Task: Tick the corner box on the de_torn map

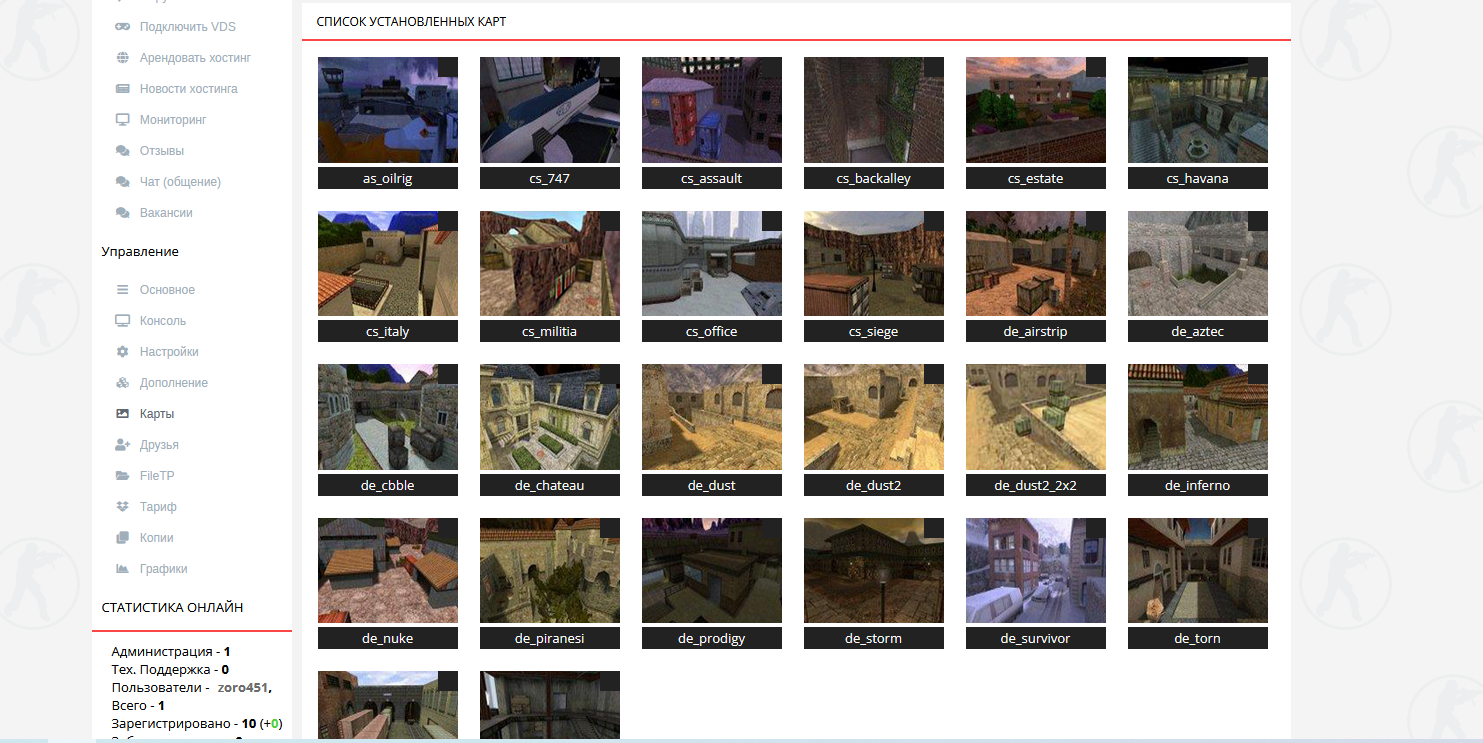Action: [1258, 528]
